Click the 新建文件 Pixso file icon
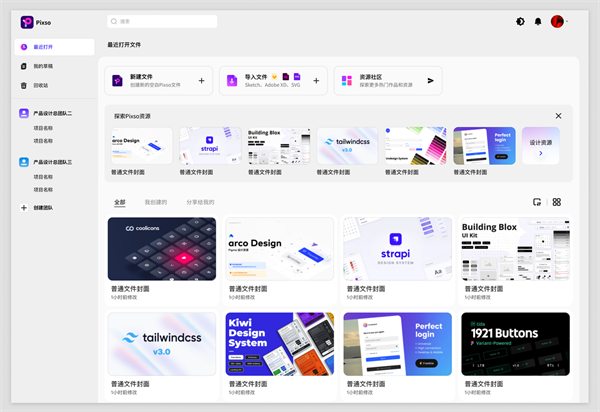 coord(117,81)
